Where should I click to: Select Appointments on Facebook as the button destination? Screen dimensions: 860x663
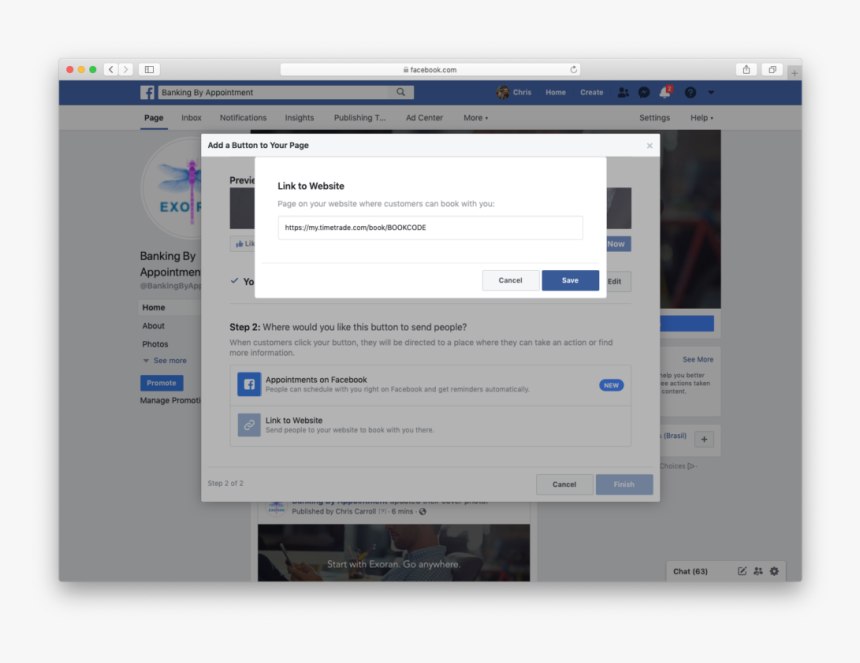pos(430,384)
